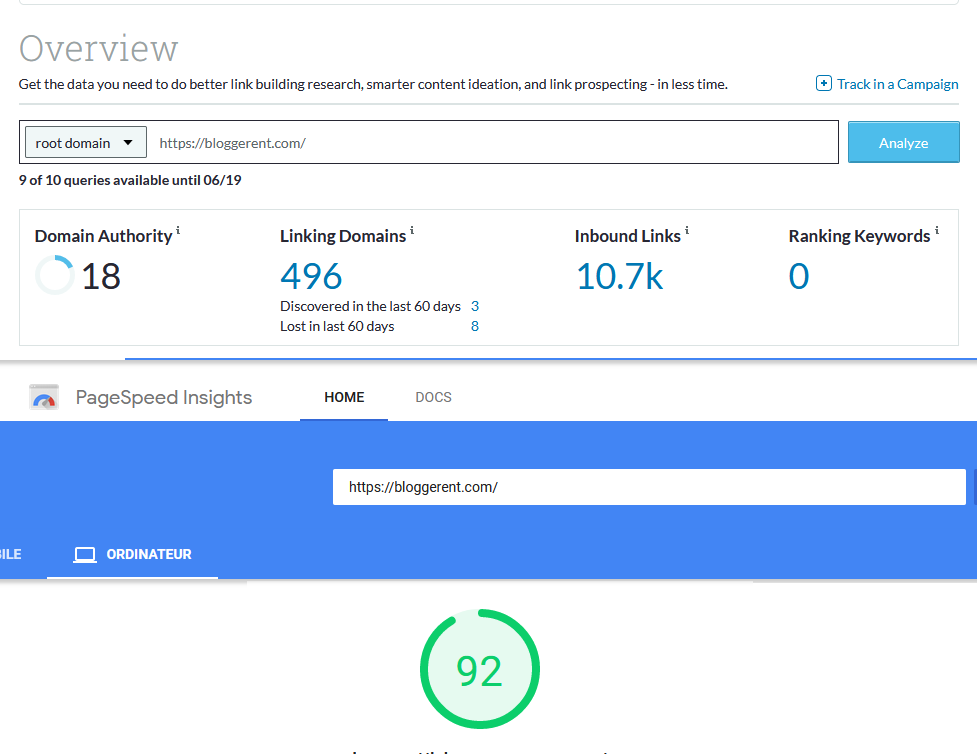This screenshot has height=754, width=977.
Task: Click the Overview heading
Action: 98,49
